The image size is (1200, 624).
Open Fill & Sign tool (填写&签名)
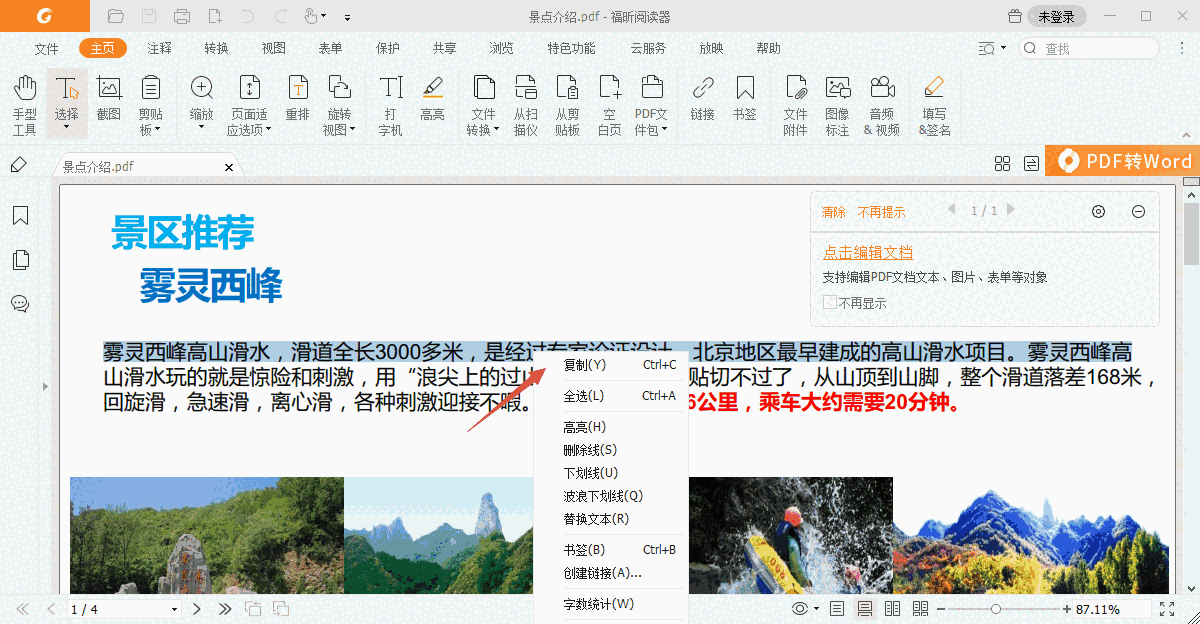(x=933, y=104)
